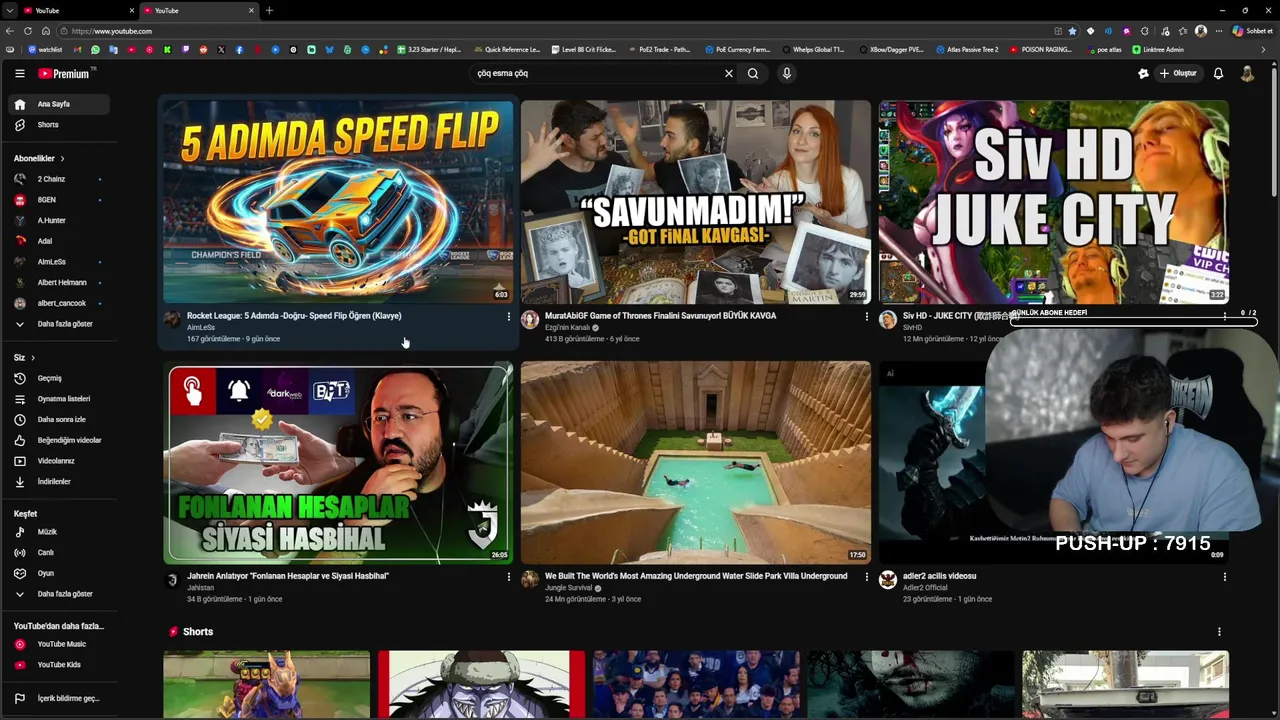This screenshot has height=720, width=1280.
Task: Open İndirilenler downloads
Action: point(59,481)
